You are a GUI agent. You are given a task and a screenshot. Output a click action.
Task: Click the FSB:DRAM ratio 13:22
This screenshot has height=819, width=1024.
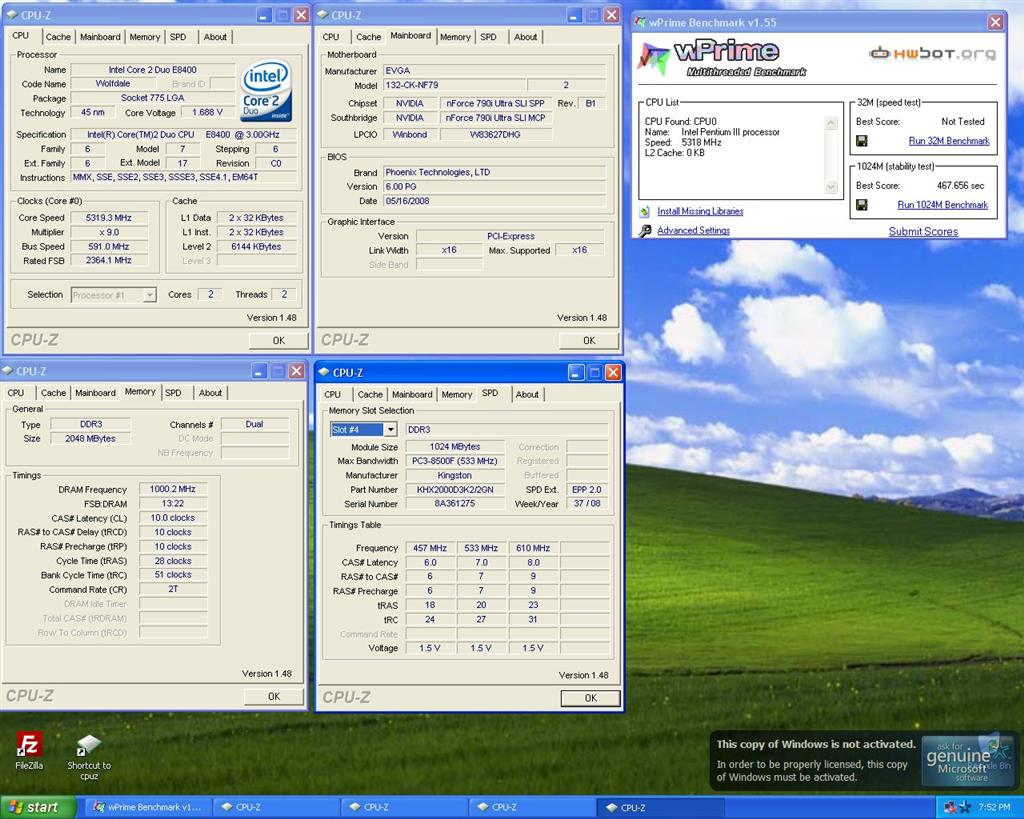[x=172, y=504]
